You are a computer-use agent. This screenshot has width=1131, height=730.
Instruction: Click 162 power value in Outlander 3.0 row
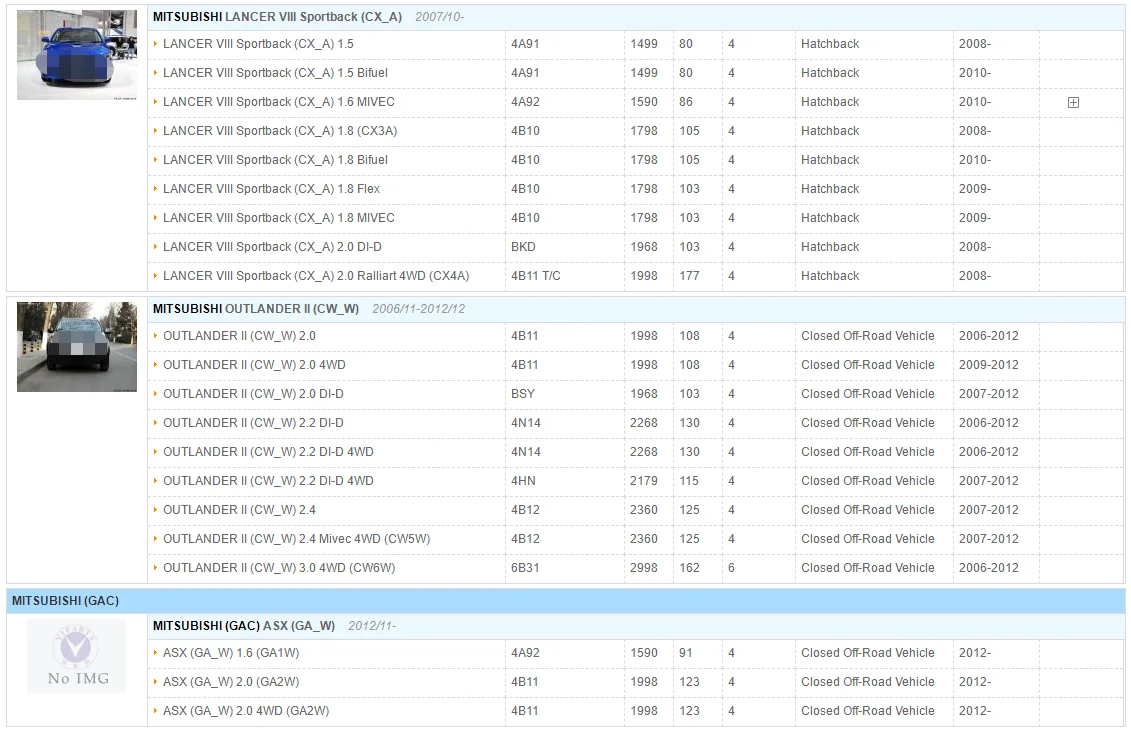690,568
